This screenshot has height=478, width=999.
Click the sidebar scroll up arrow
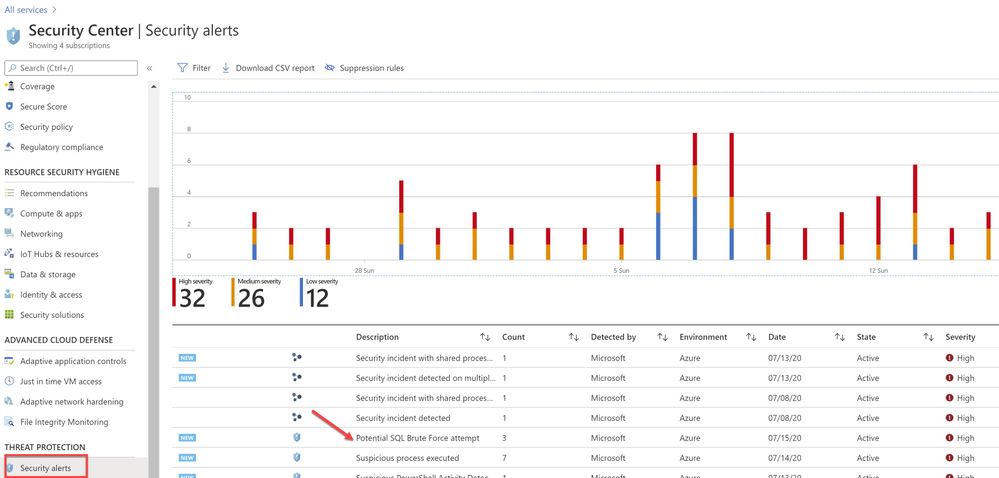coord(154,86)
